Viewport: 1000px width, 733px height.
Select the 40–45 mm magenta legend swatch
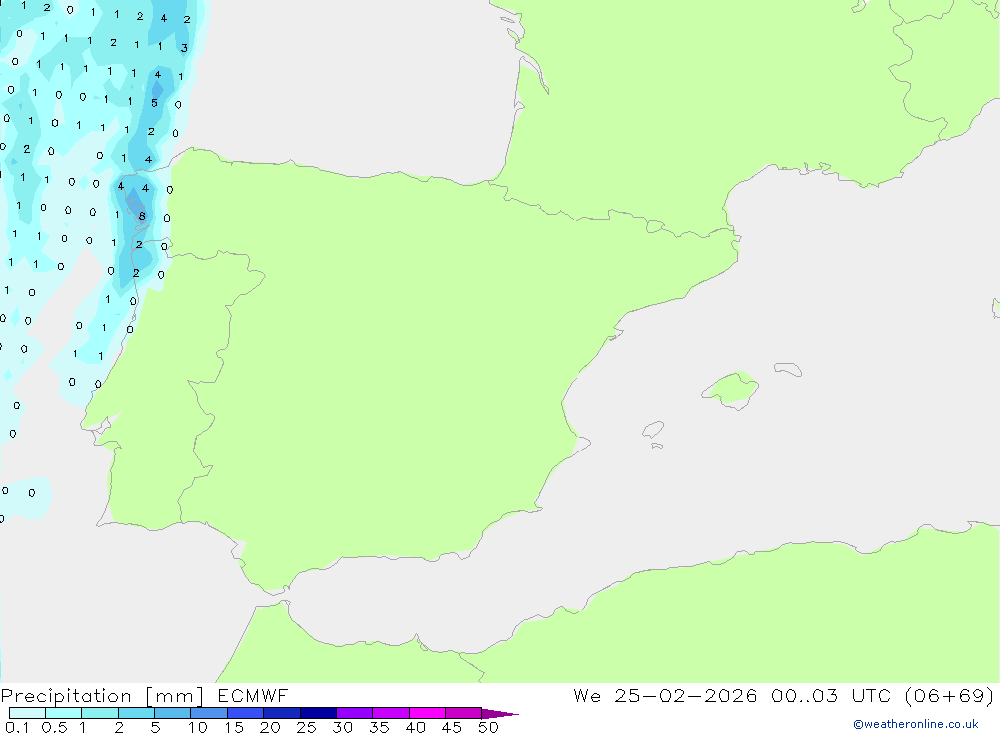pos(427,713)
